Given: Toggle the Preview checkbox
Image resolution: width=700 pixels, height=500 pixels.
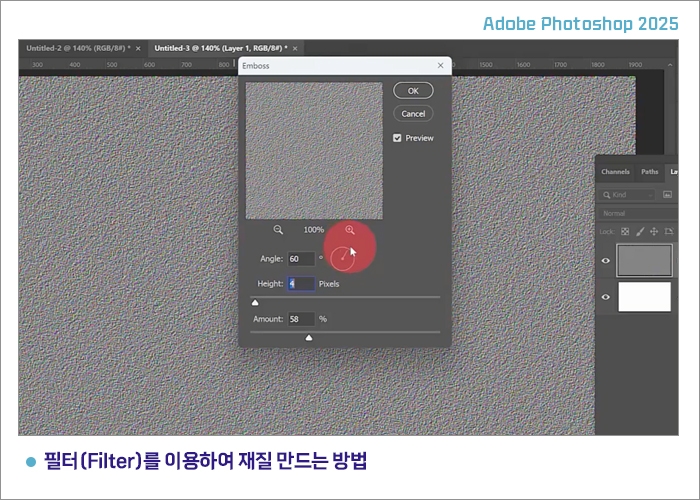Looking at the screenshot, I should coord(397,138).
